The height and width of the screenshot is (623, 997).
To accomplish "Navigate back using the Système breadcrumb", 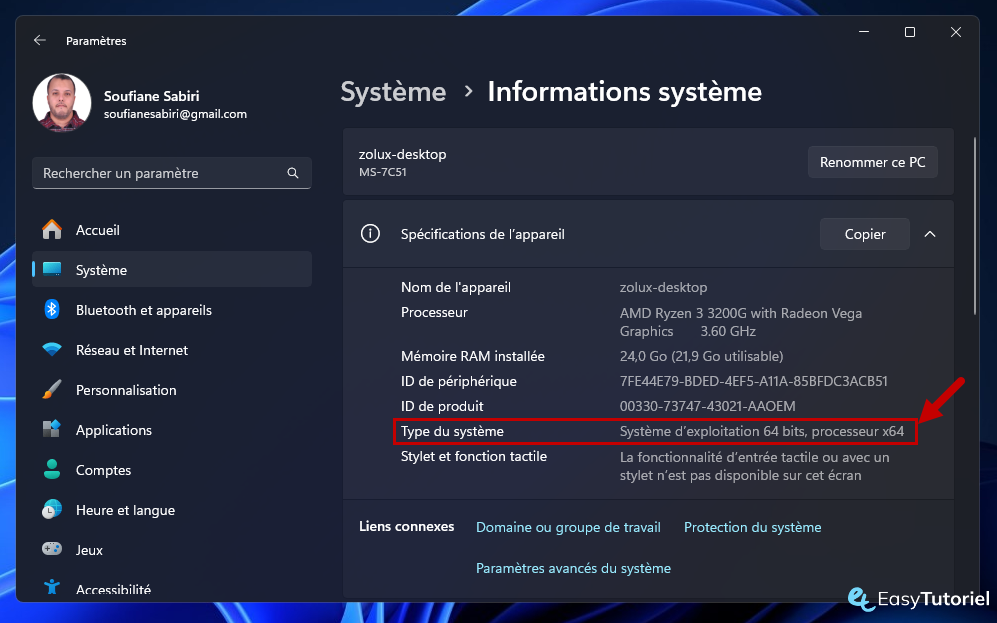I will 393,91.
